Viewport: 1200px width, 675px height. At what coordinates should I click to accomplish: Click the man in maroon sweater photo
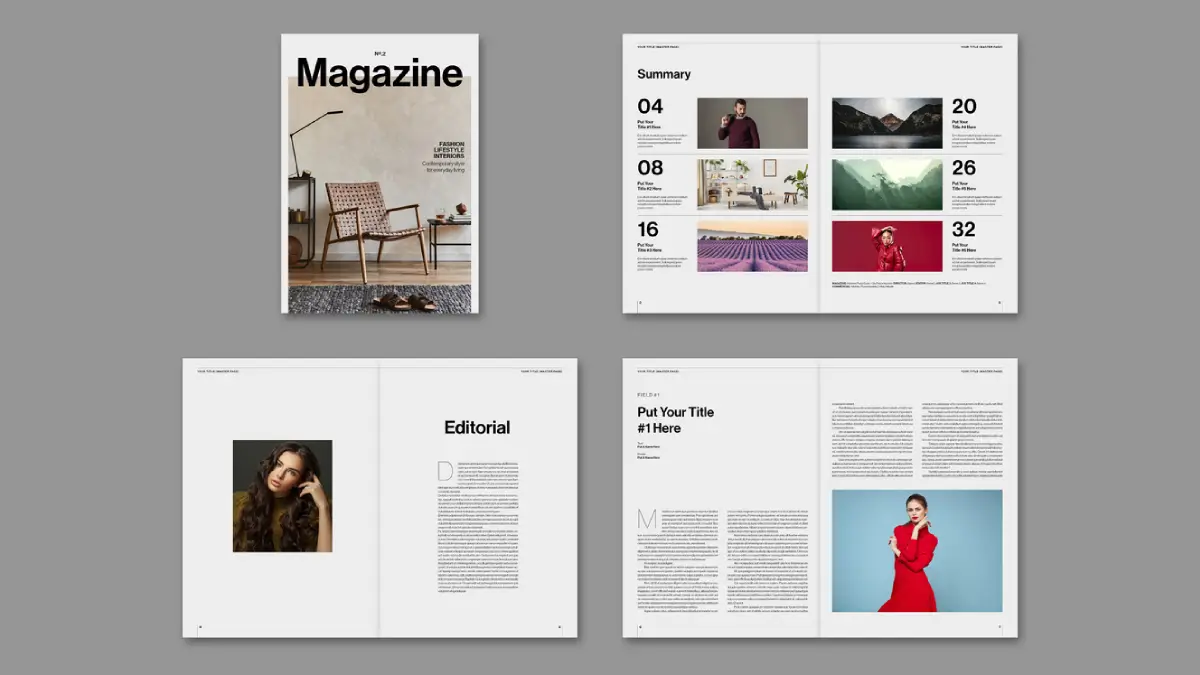pos(752,123)
